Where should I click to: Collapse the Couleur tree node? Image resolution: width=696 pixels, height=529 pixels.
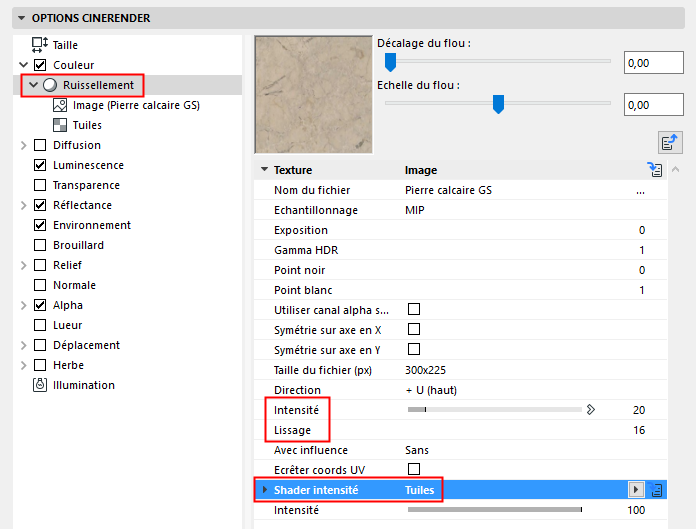(x=24, y=65)
